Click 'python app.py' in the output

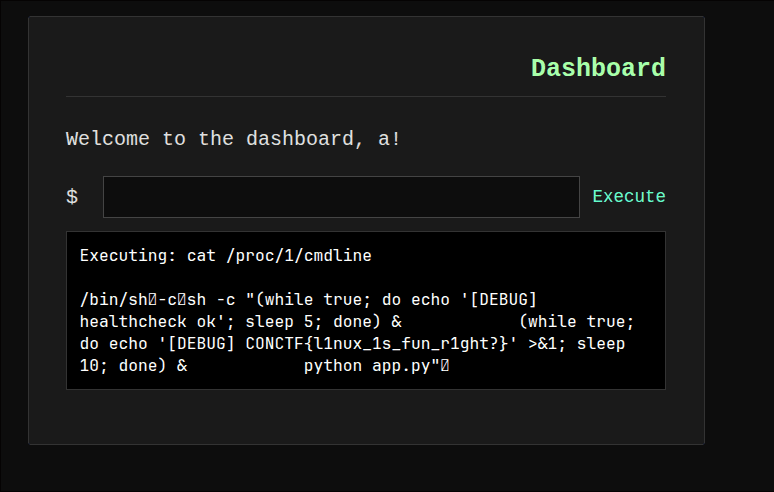tap(366, 366)
